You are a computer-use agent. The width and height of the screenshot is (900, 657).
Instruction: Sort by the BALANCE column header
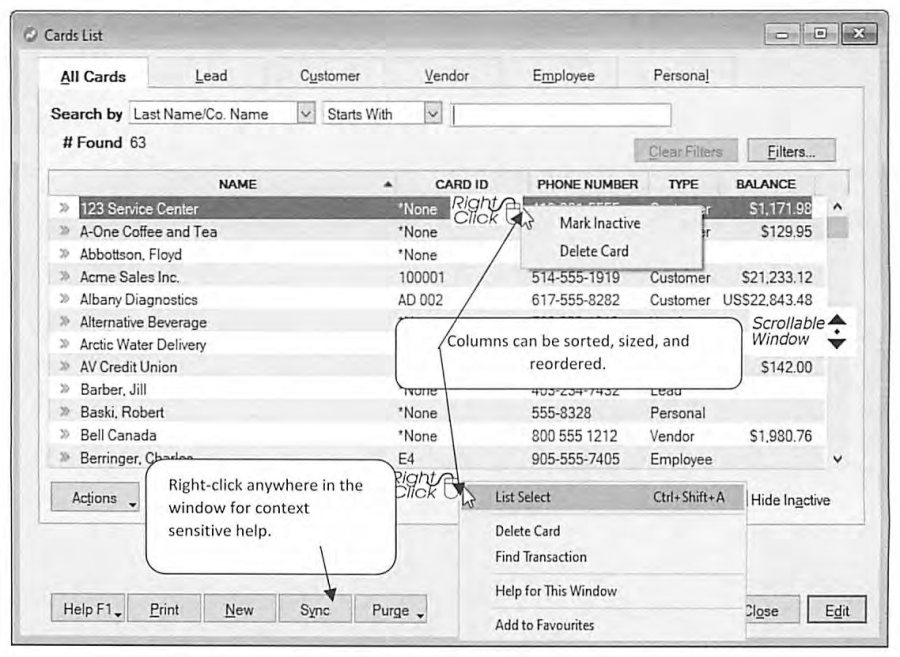(766, 184)
